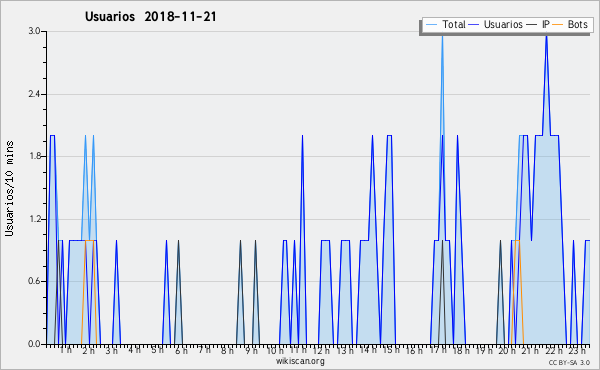
Task: Click the light blue Total legend line swatch
Action: (431, 25)
